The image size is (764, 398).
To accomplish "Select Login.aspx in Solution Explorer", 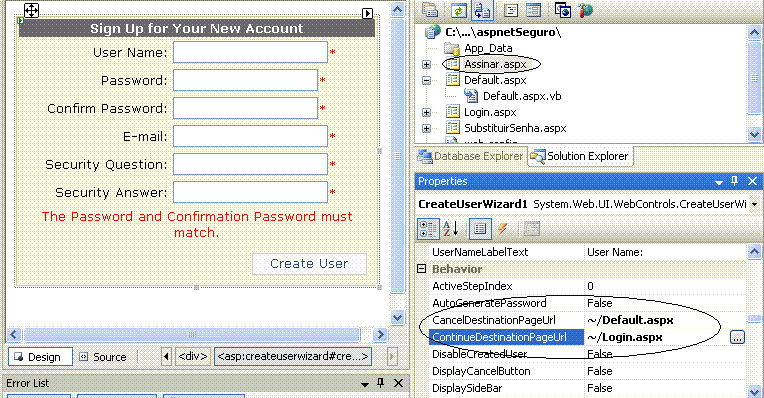I will [x=490, y=113].
